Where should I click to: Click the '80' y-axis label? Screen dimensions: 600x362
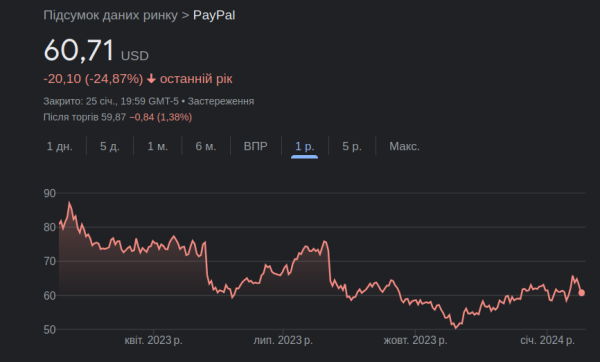(x=50, y=227)
